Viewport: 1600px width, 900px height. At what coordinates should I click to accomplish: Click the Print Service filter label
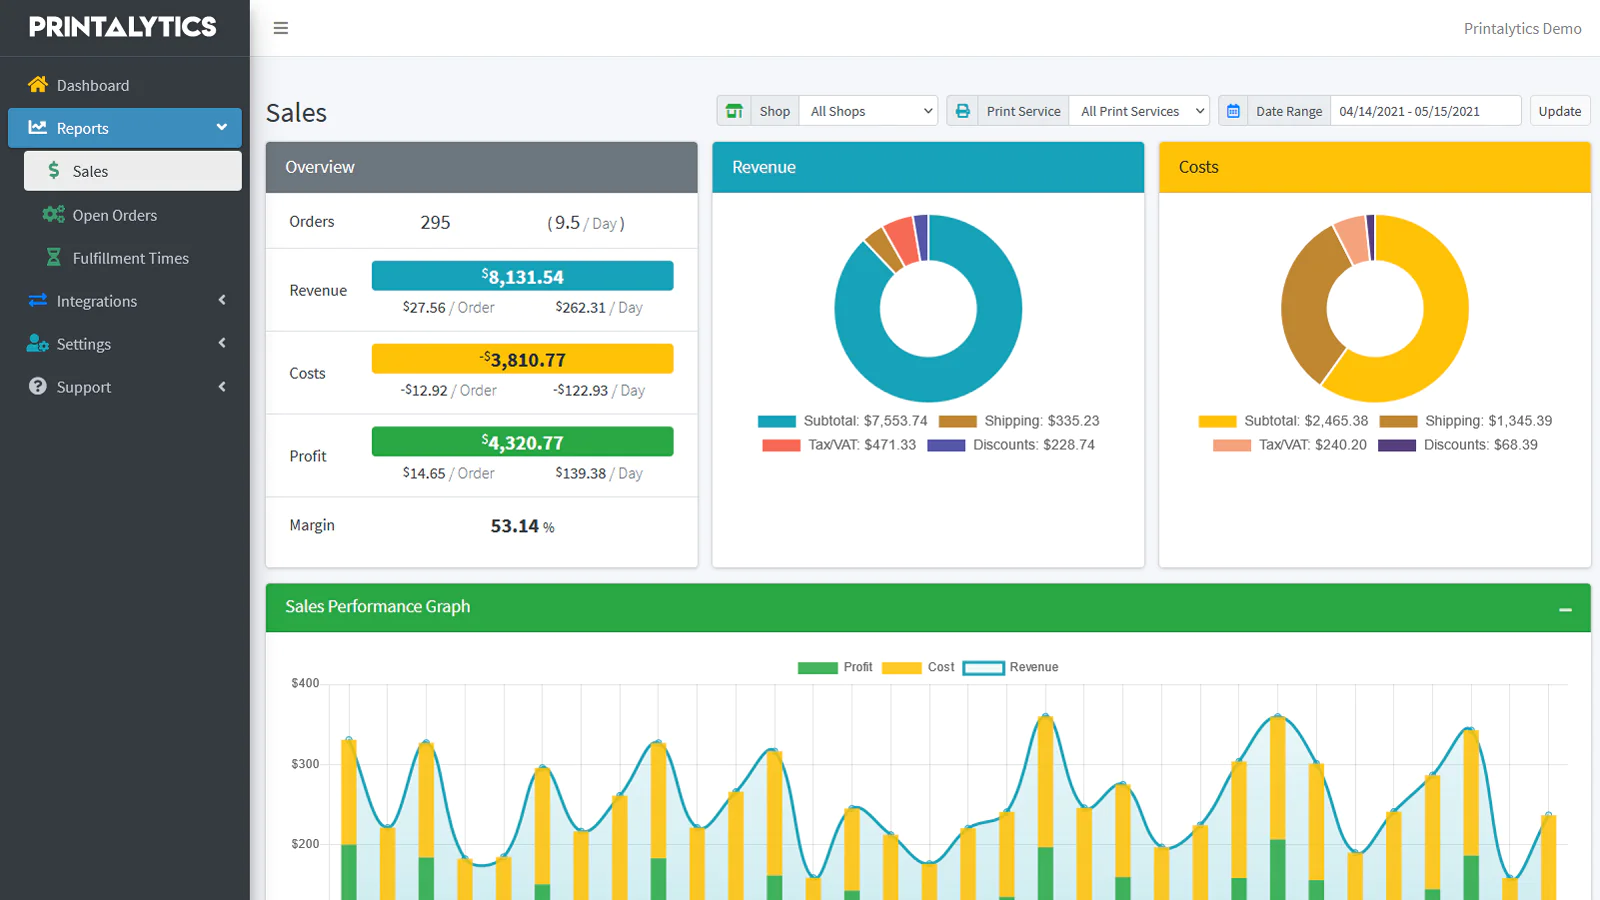pos(1023,111)
